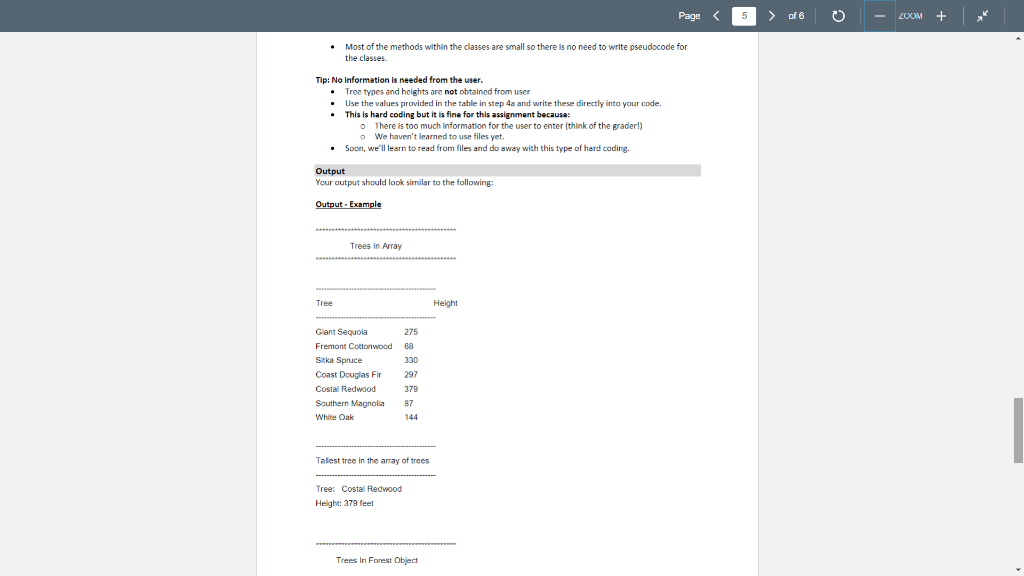Click the 'Height: 379 feet' line
The height and width of the screenshot is (576, 1024).
pyautogui.click(x=344, y=504)
